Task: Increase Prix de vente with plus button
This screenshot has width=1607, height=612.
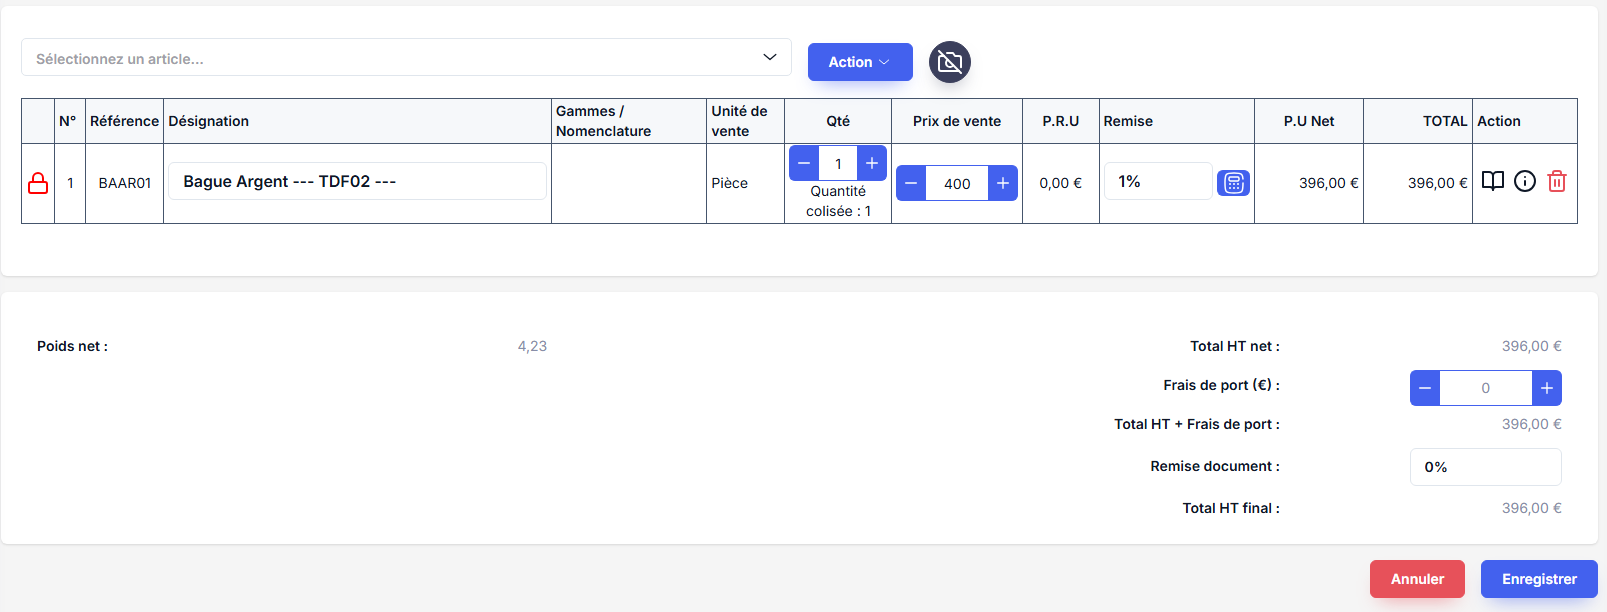Action: point(1002,183)
